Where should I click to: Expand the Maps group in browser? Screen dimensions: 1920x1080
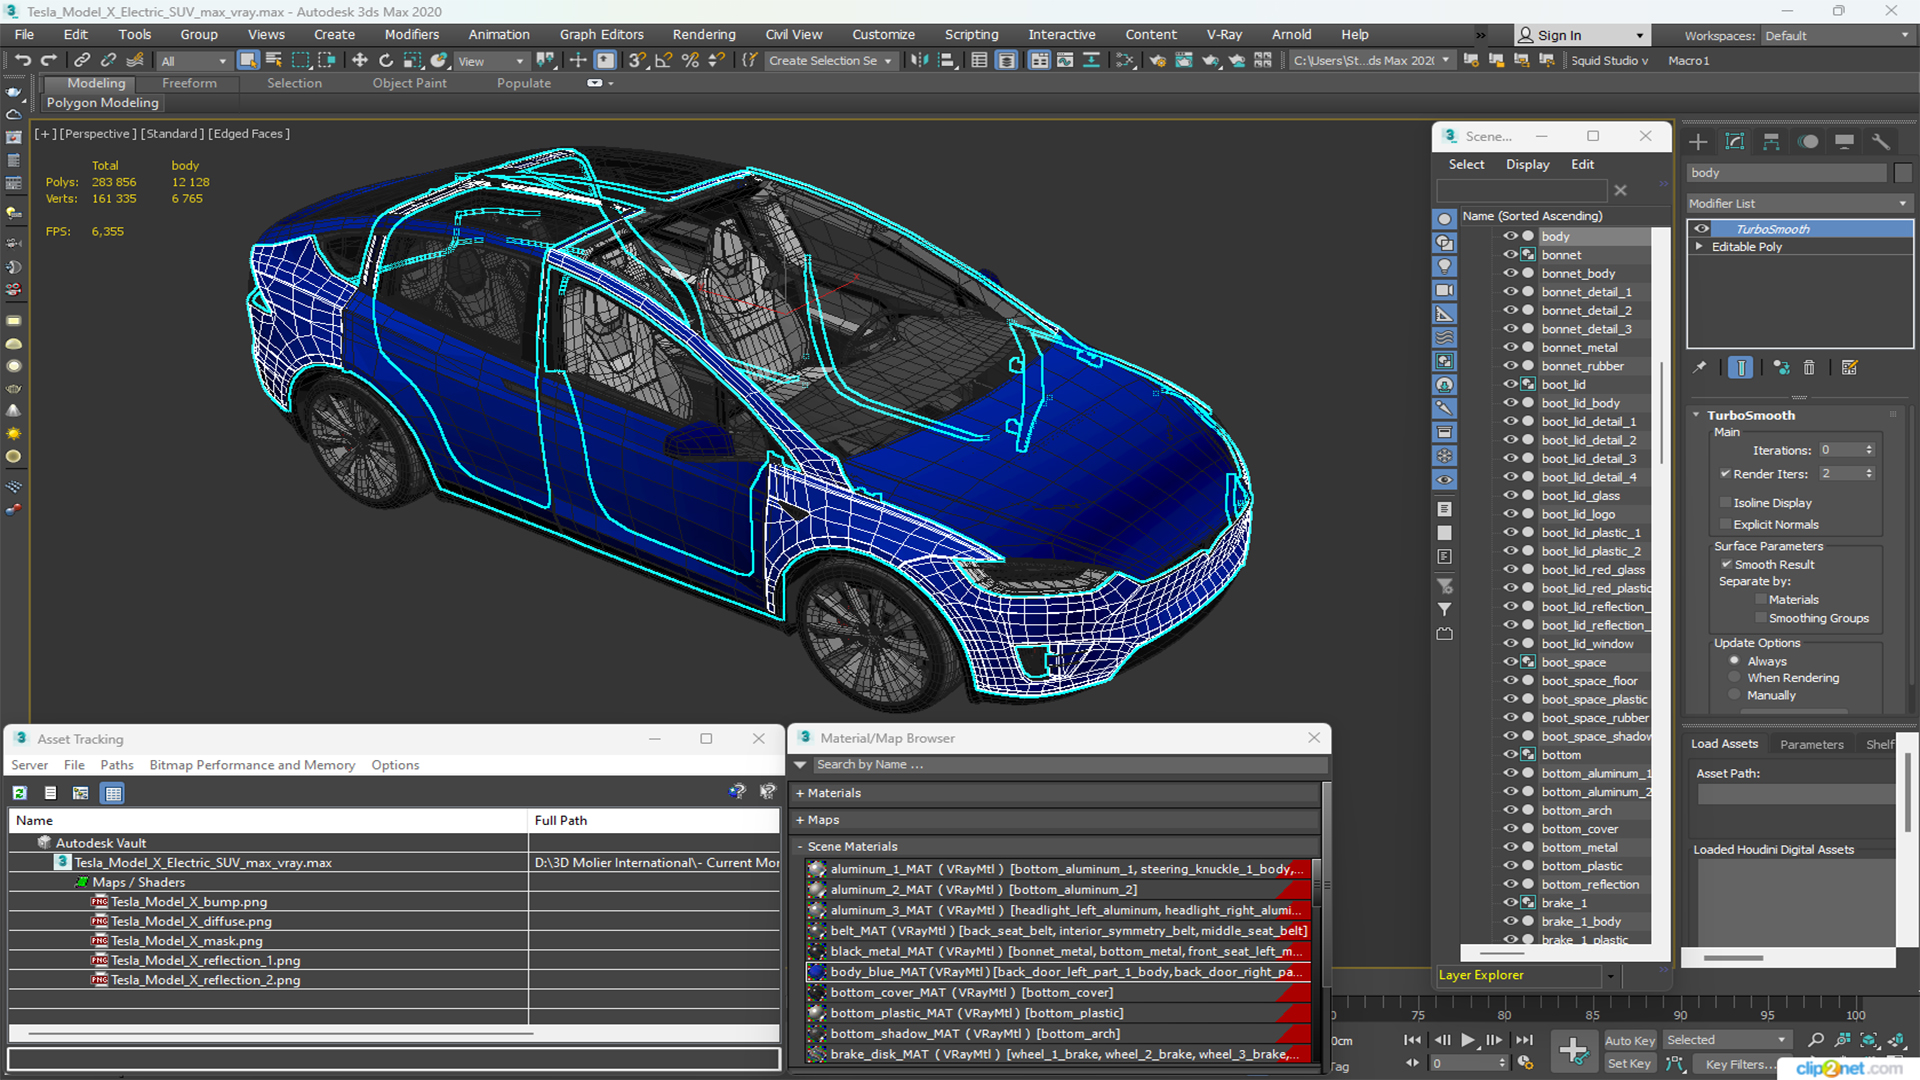[x=800, y=820]
